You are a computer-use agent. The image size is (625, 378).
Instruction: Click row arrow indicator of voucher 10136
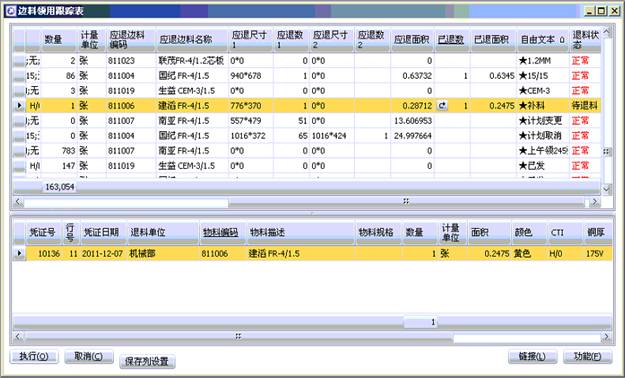(19, 253)
